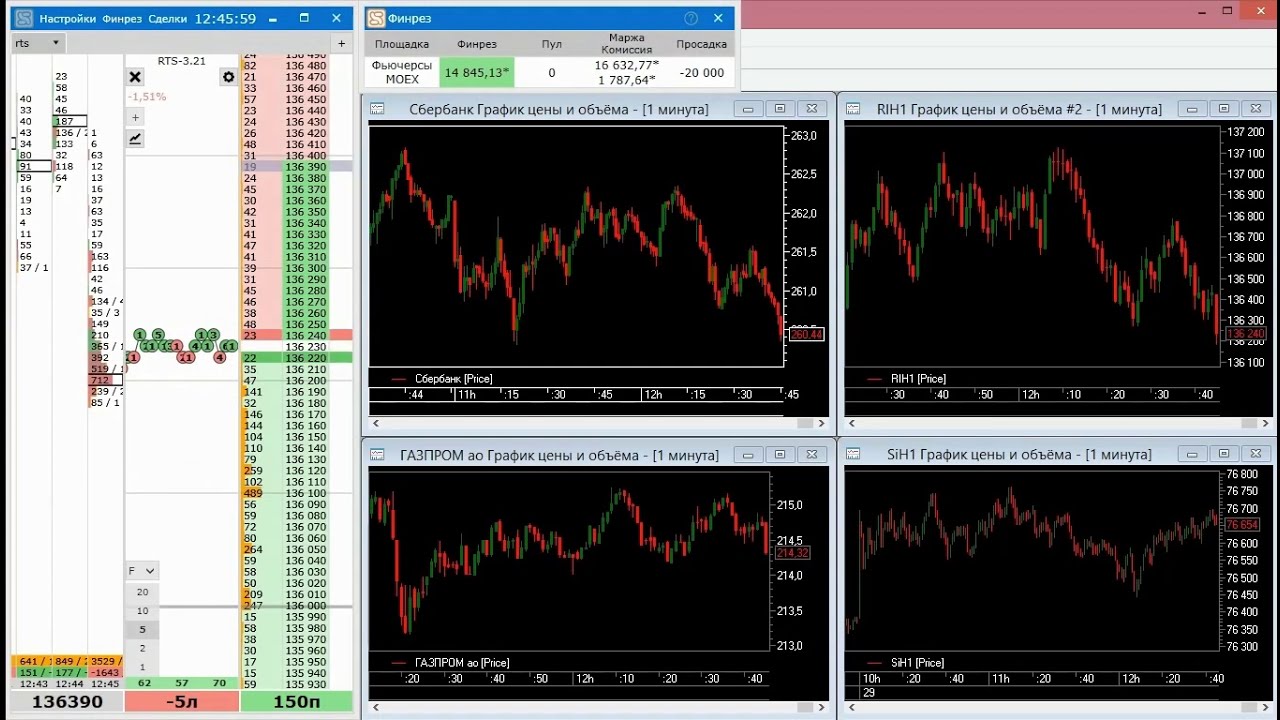
Task: Maximize the ГАЗПРОМ ао chart window
Action: click(779, 455)
